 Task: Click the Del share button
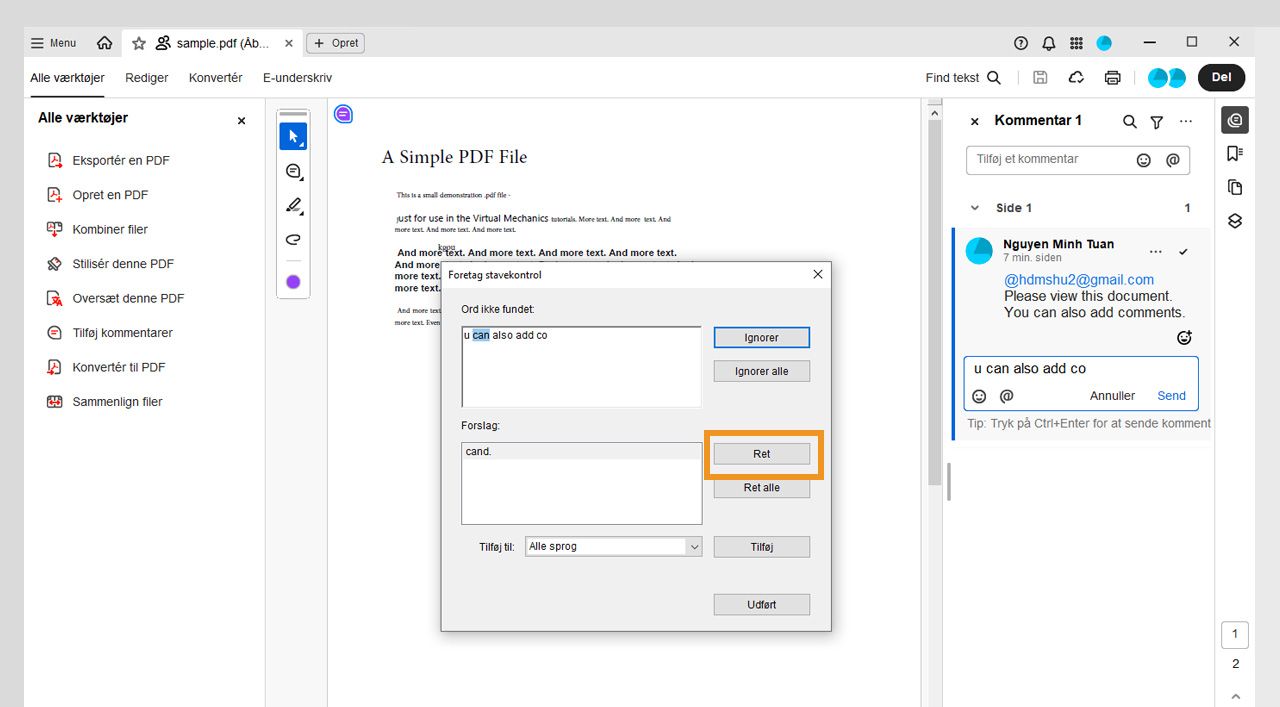click(1221, 77)
